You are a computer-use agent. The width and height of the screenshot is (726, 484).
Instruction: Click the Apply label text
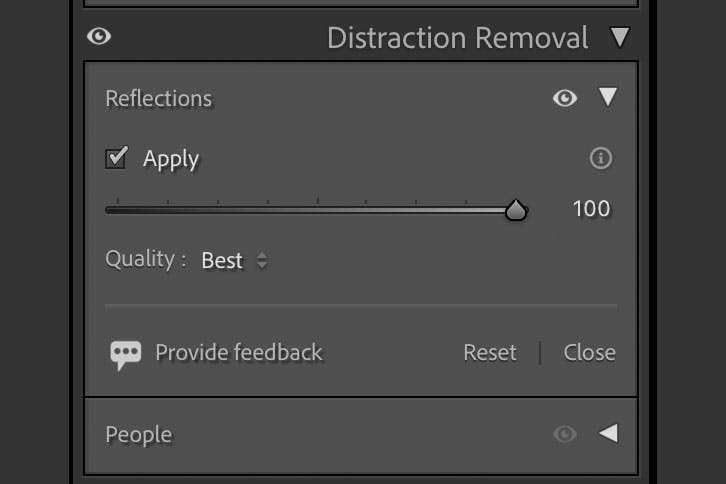[x=171, y=160]
